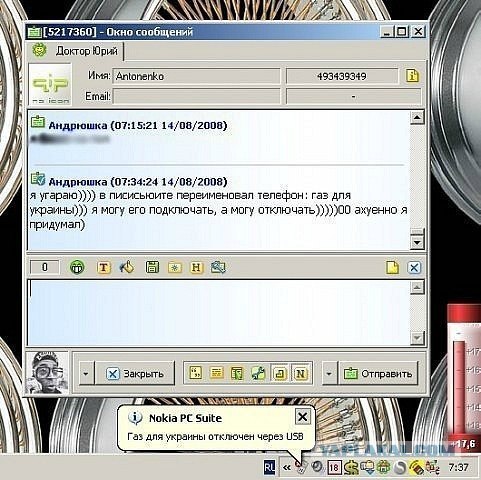Expand hidden tray icons chevron
The height and width of the screenshot is (480, 481).
coord(287,468)
